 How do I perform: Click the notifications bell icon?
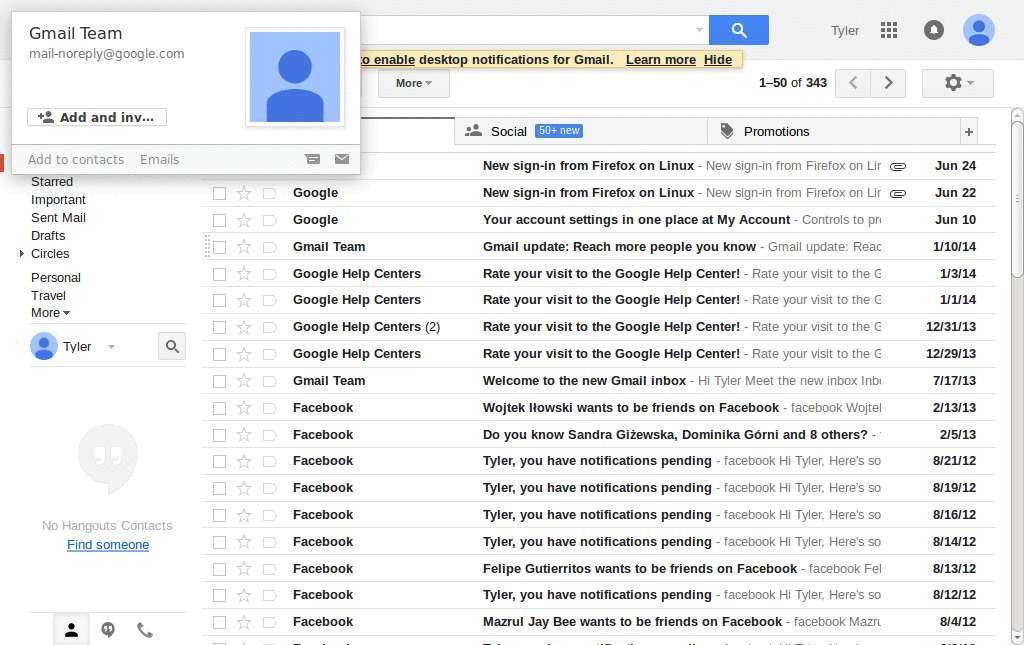[x=933, y=30]
